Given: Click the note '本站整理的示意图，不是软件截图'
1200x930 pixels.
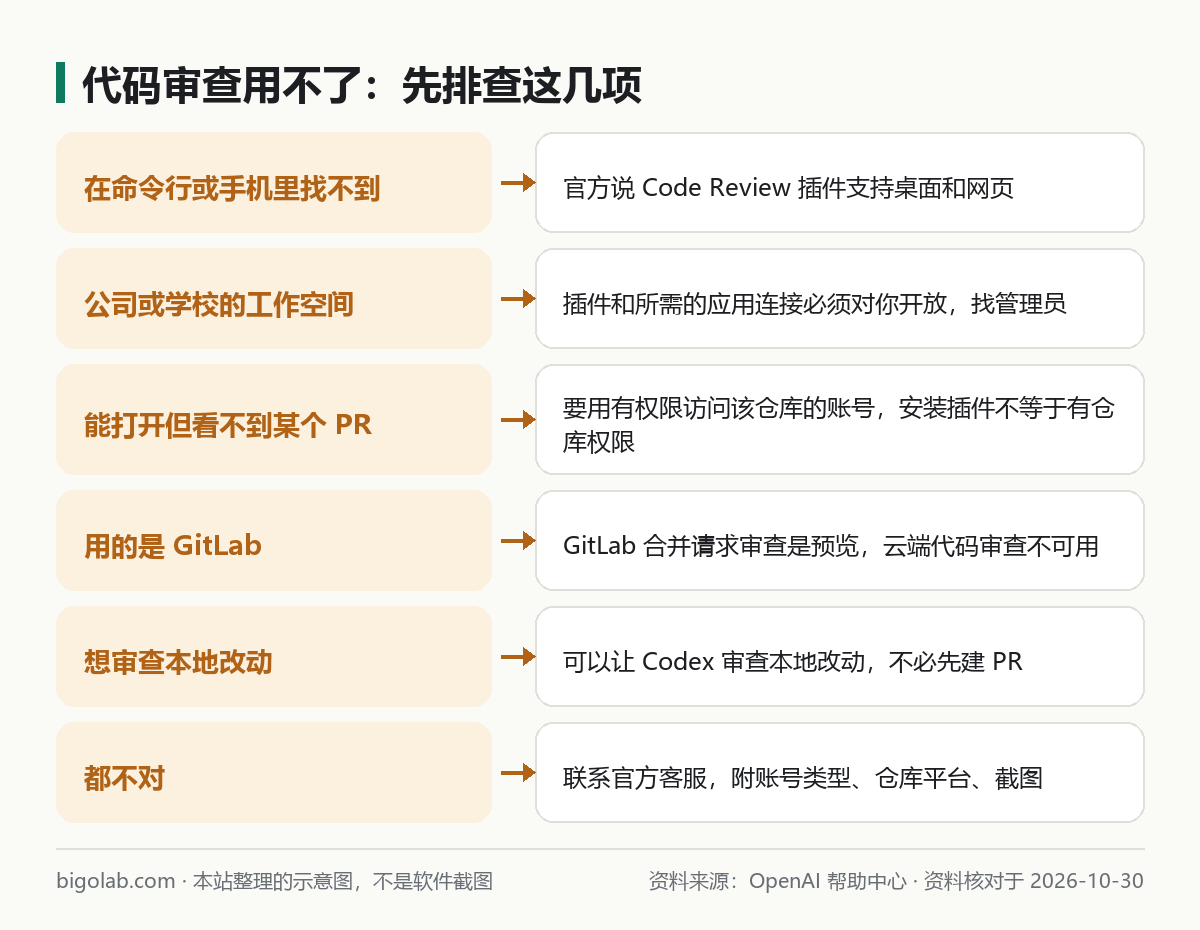Looking at the screenshot, I should pos(342,881).
